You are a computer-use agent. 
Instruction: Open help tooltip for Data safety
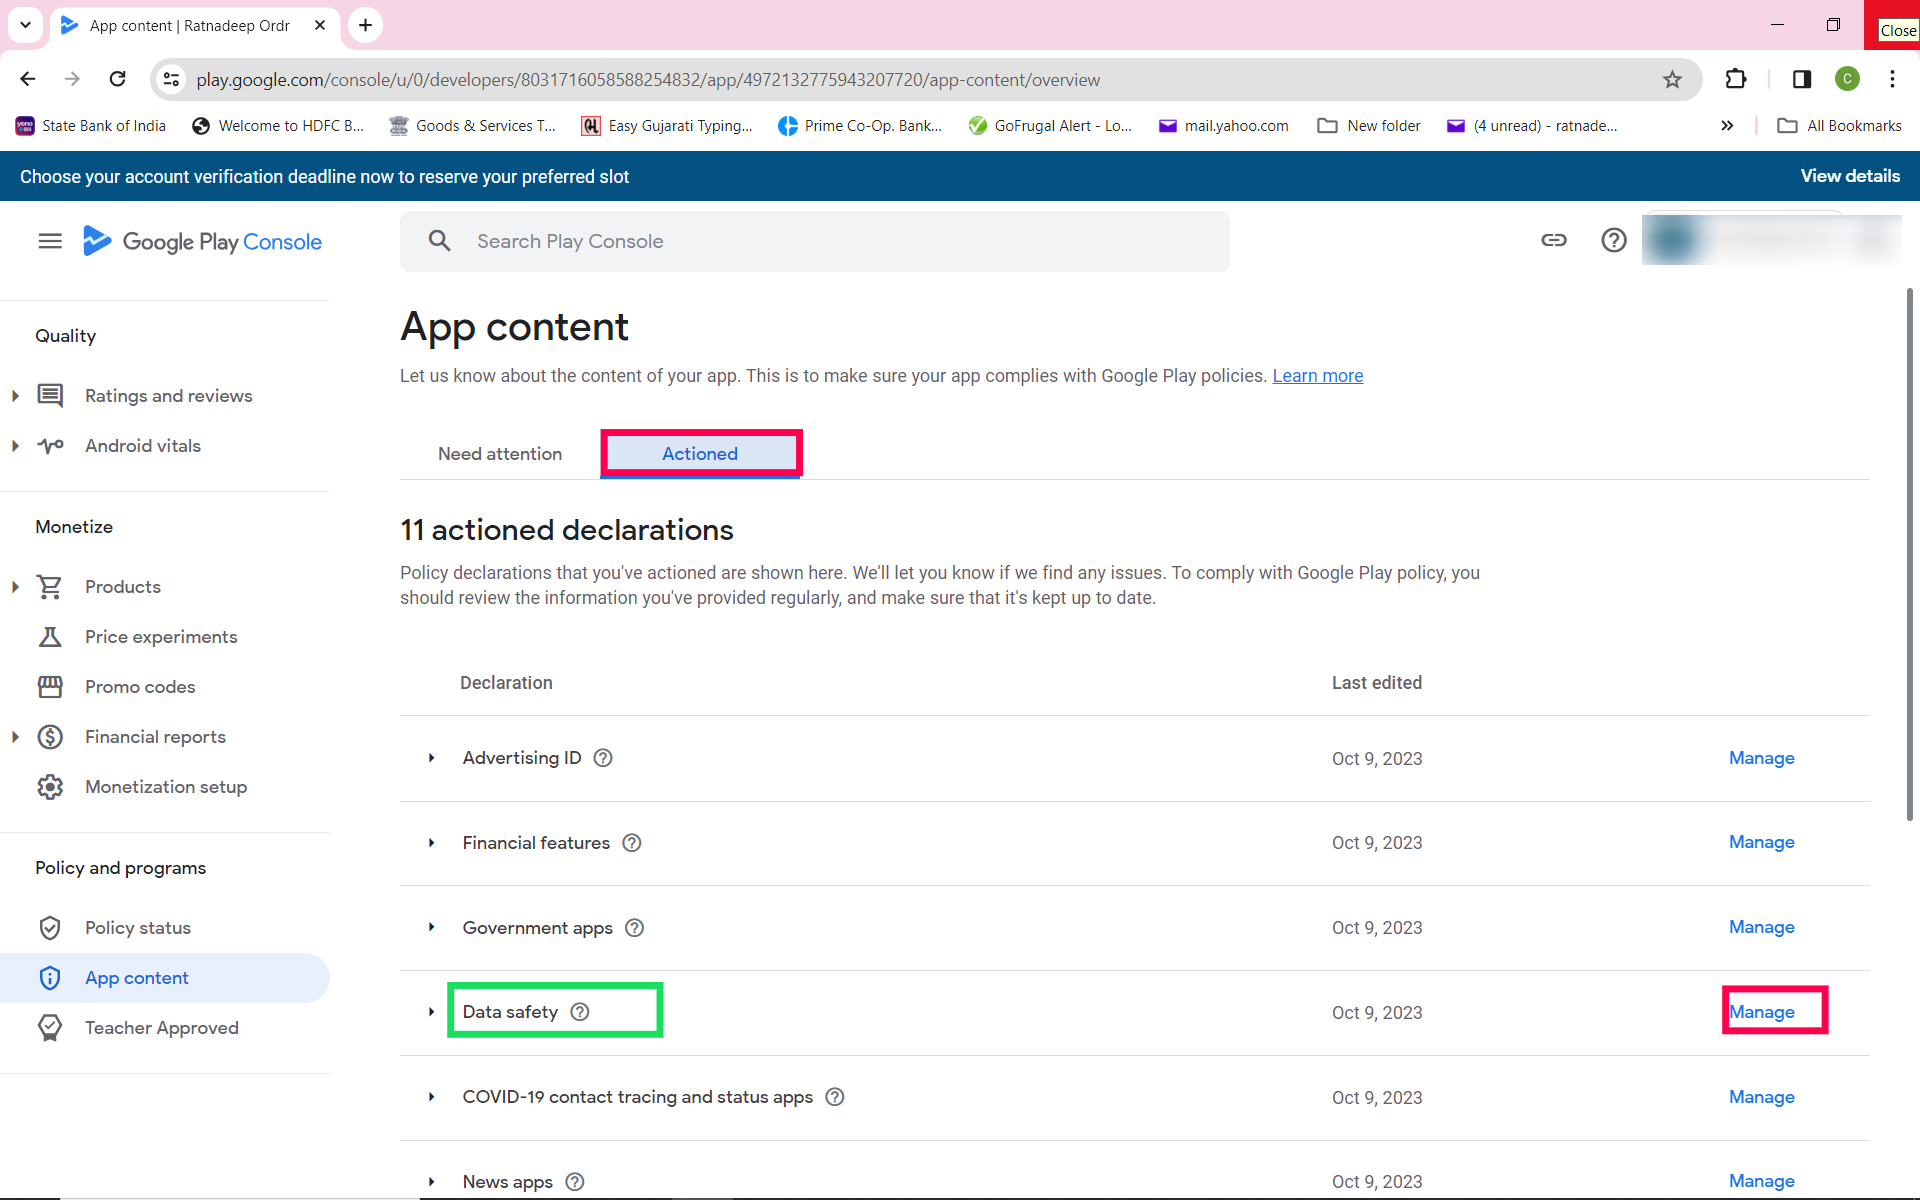[x=580, y=1012]
